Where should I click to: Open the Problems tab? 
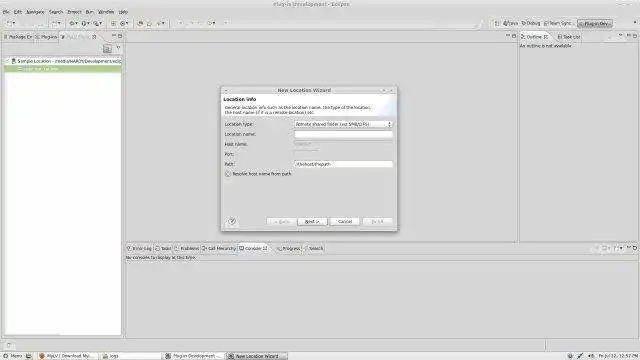187,248
